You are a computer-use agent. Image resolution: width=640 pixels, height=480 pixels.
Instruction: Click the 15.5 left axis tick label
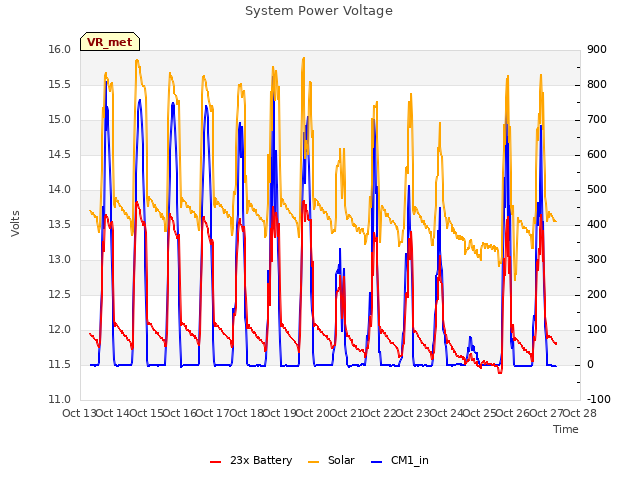point(60,85)
